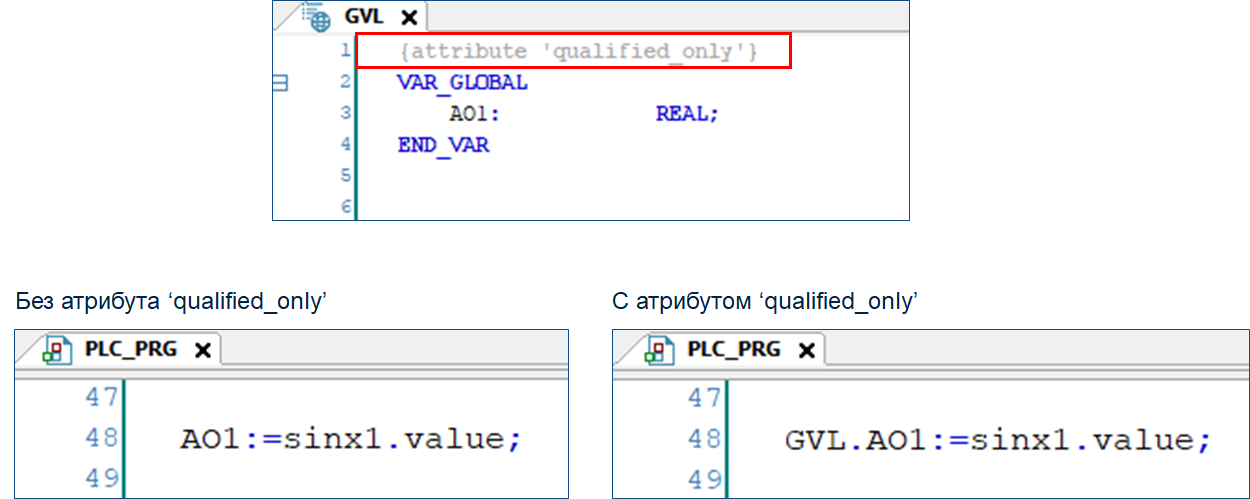Click empty line 6 in the GVL editor
Image resolution: width=1250 pixels, height=499 pixels.
600,206
